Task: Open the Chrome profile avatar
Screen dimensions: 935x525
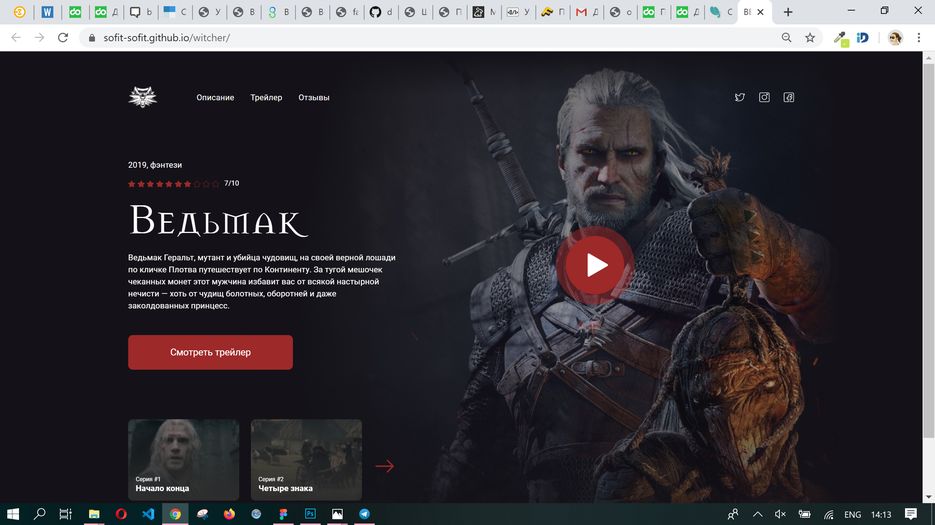Action: 895,38
